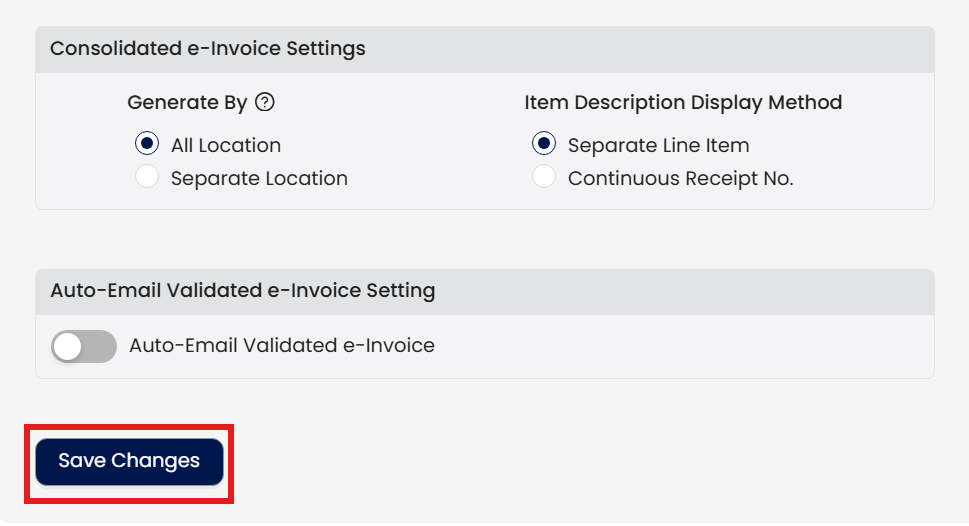The width and height of the screenshot is (969, 526).
Task: Click the Auto-Email Validated e-Invoice Setting header
Action: [243, 291]
